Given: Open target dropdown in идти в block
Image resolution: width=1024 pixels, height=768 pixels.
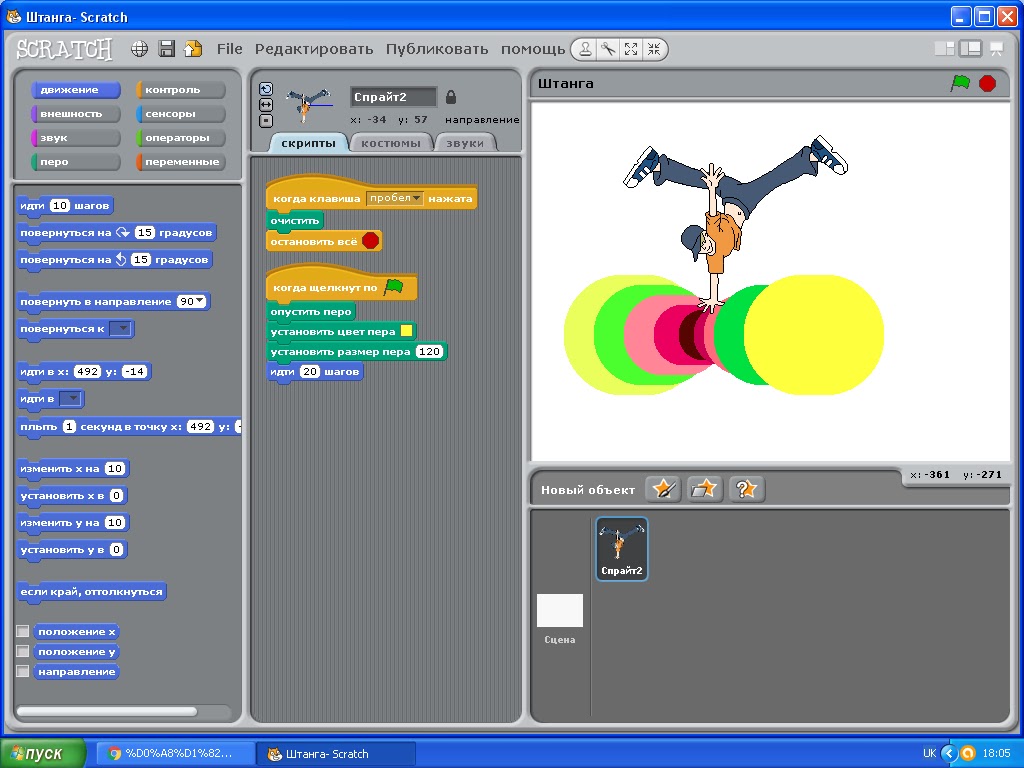Looking at the screenshot, I should coord(71,398).
